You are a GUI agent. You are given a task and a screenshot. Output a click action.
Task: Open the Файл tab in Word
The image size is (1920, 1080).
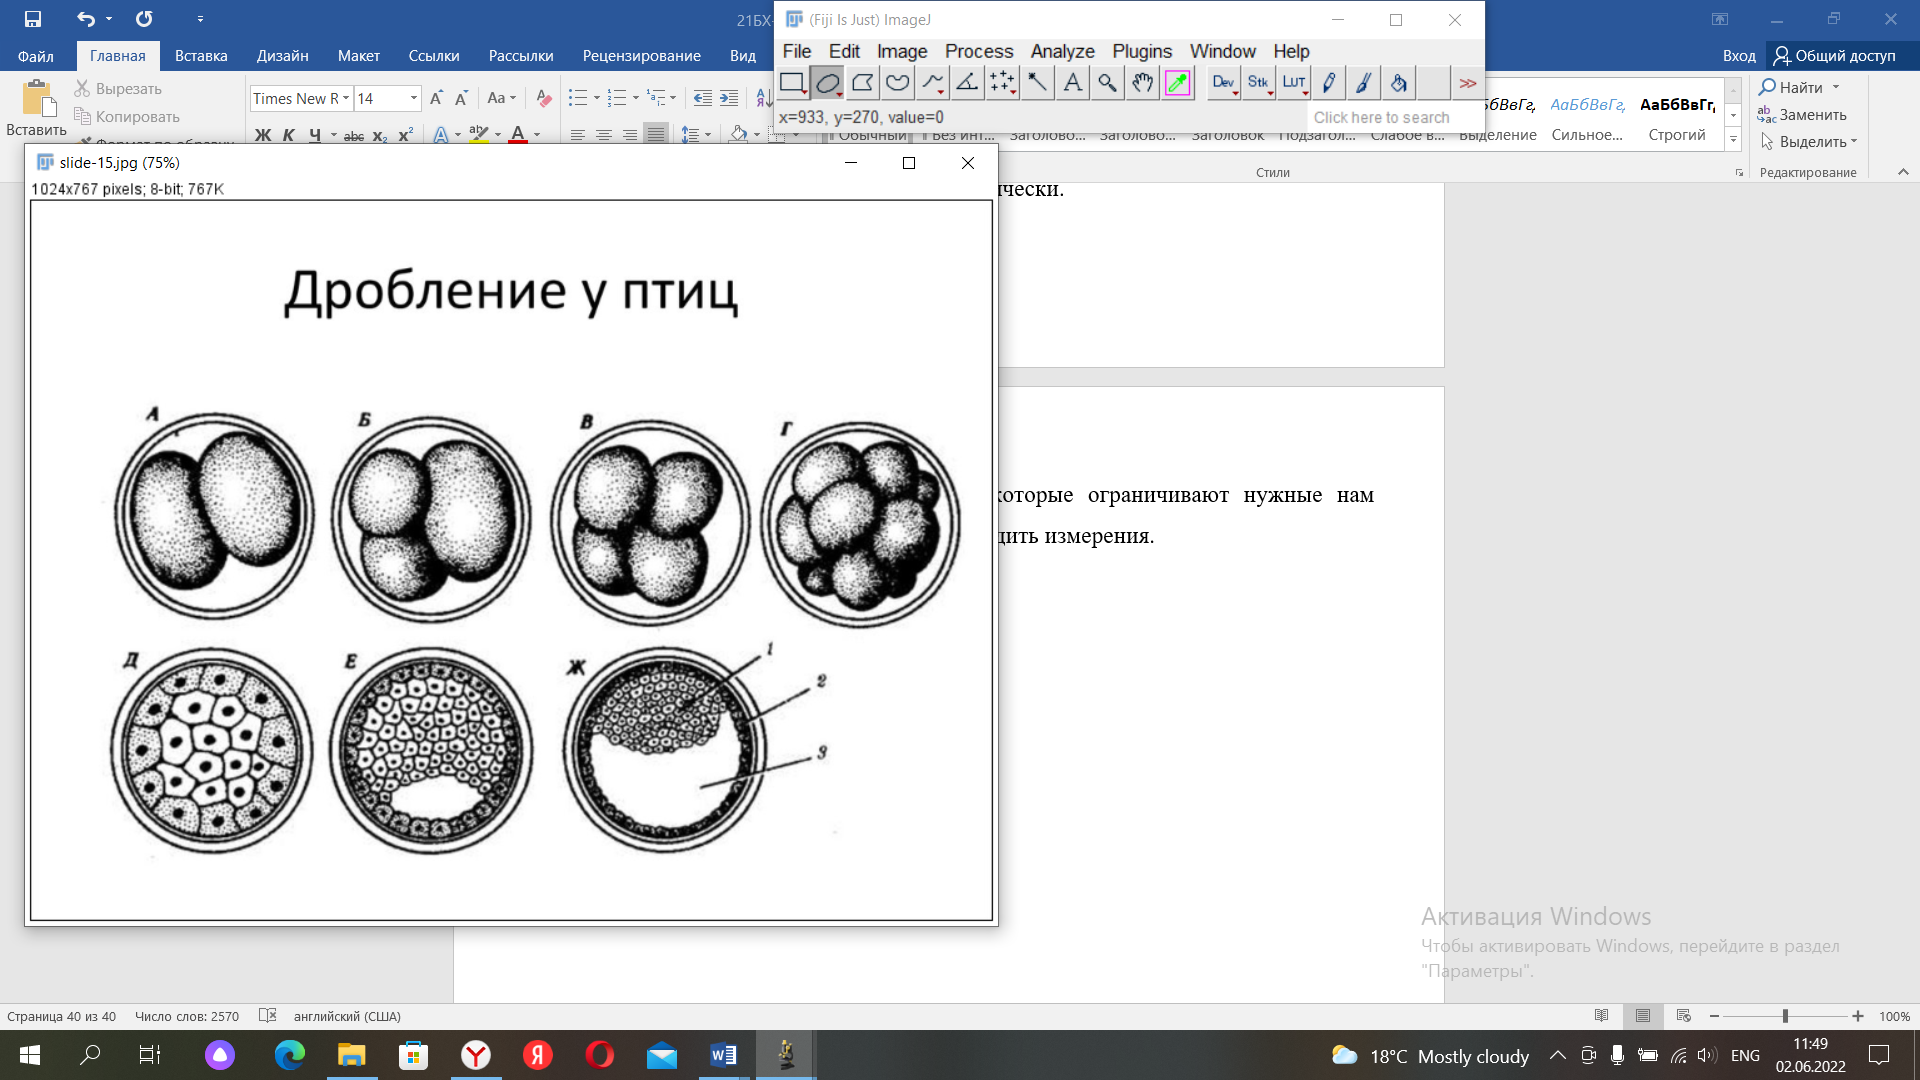pyautogui.click(x=36, y=56)
